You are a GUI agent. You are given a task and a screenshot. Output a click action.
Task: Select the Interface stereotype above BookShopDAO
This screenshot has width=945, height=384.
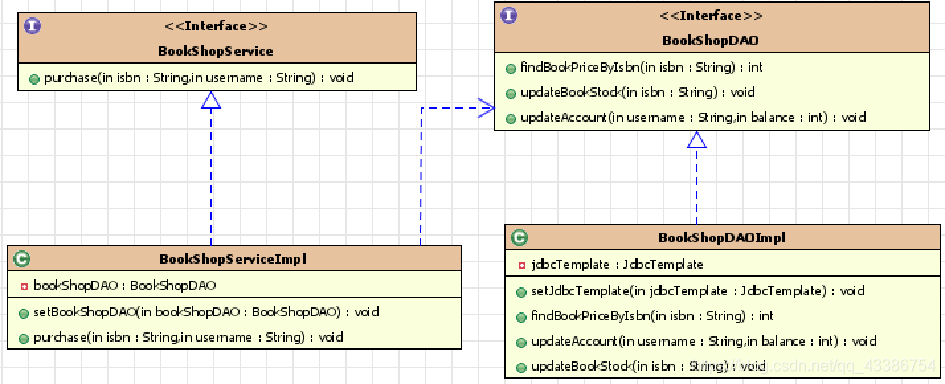click(710, 16)
